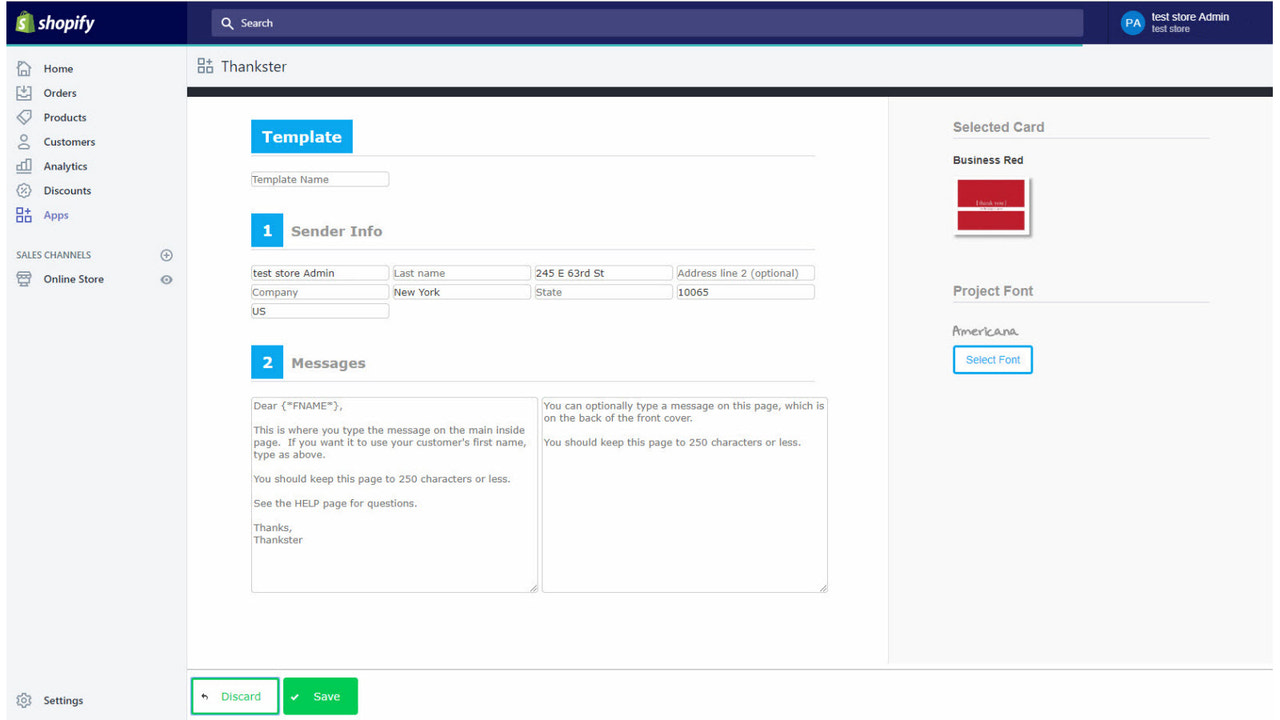Select the Discounts icon
This screenshot has height=720, width=1280.
[24, 190]
